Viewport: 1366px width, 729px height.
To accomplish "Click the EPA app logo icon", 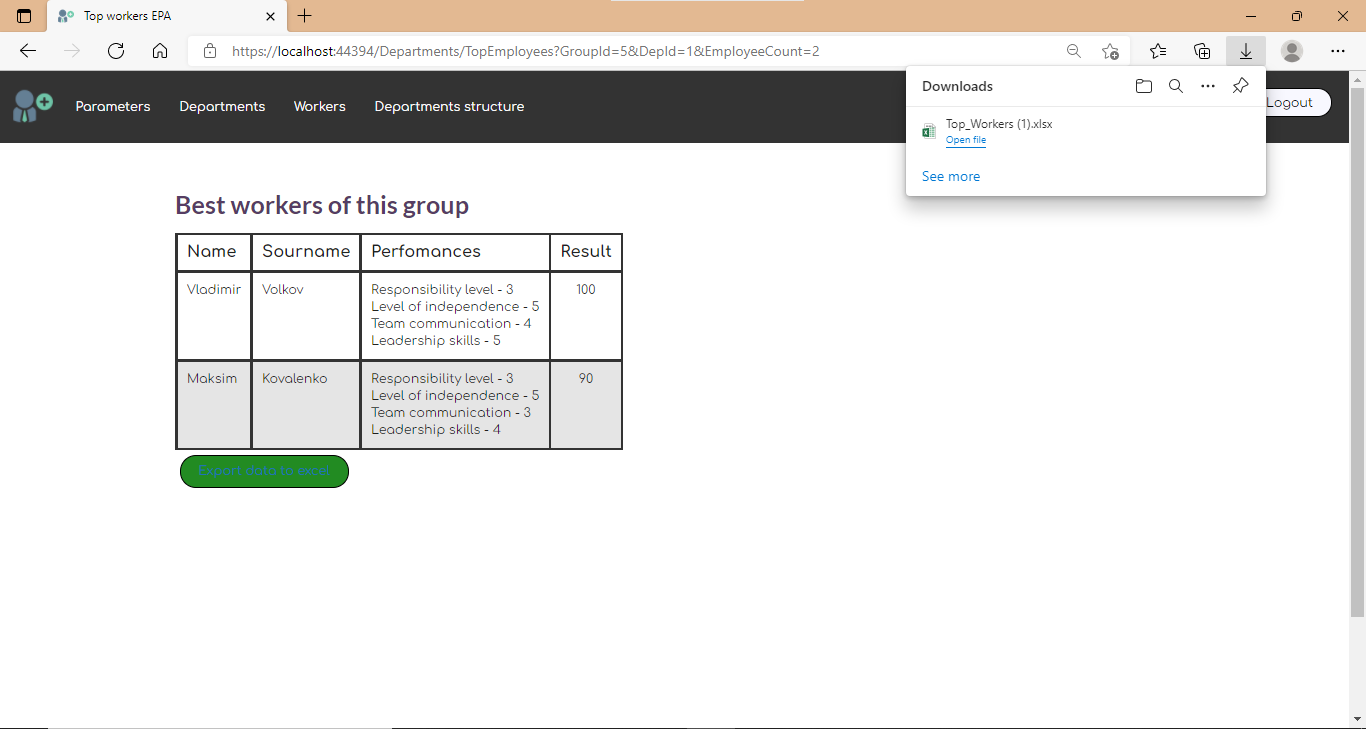I will (32, 106).
